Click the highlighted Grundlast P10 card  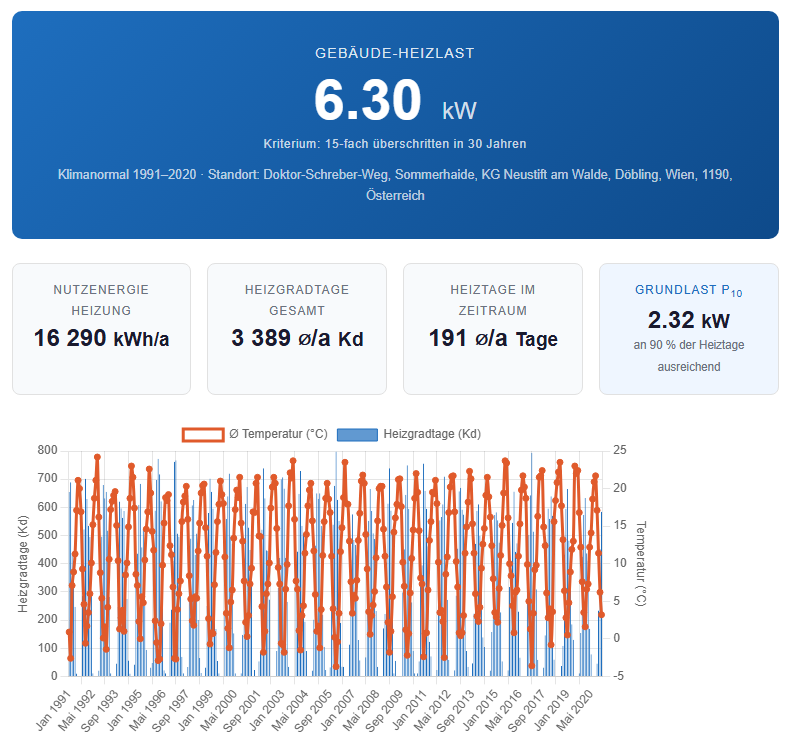[688, 328]
